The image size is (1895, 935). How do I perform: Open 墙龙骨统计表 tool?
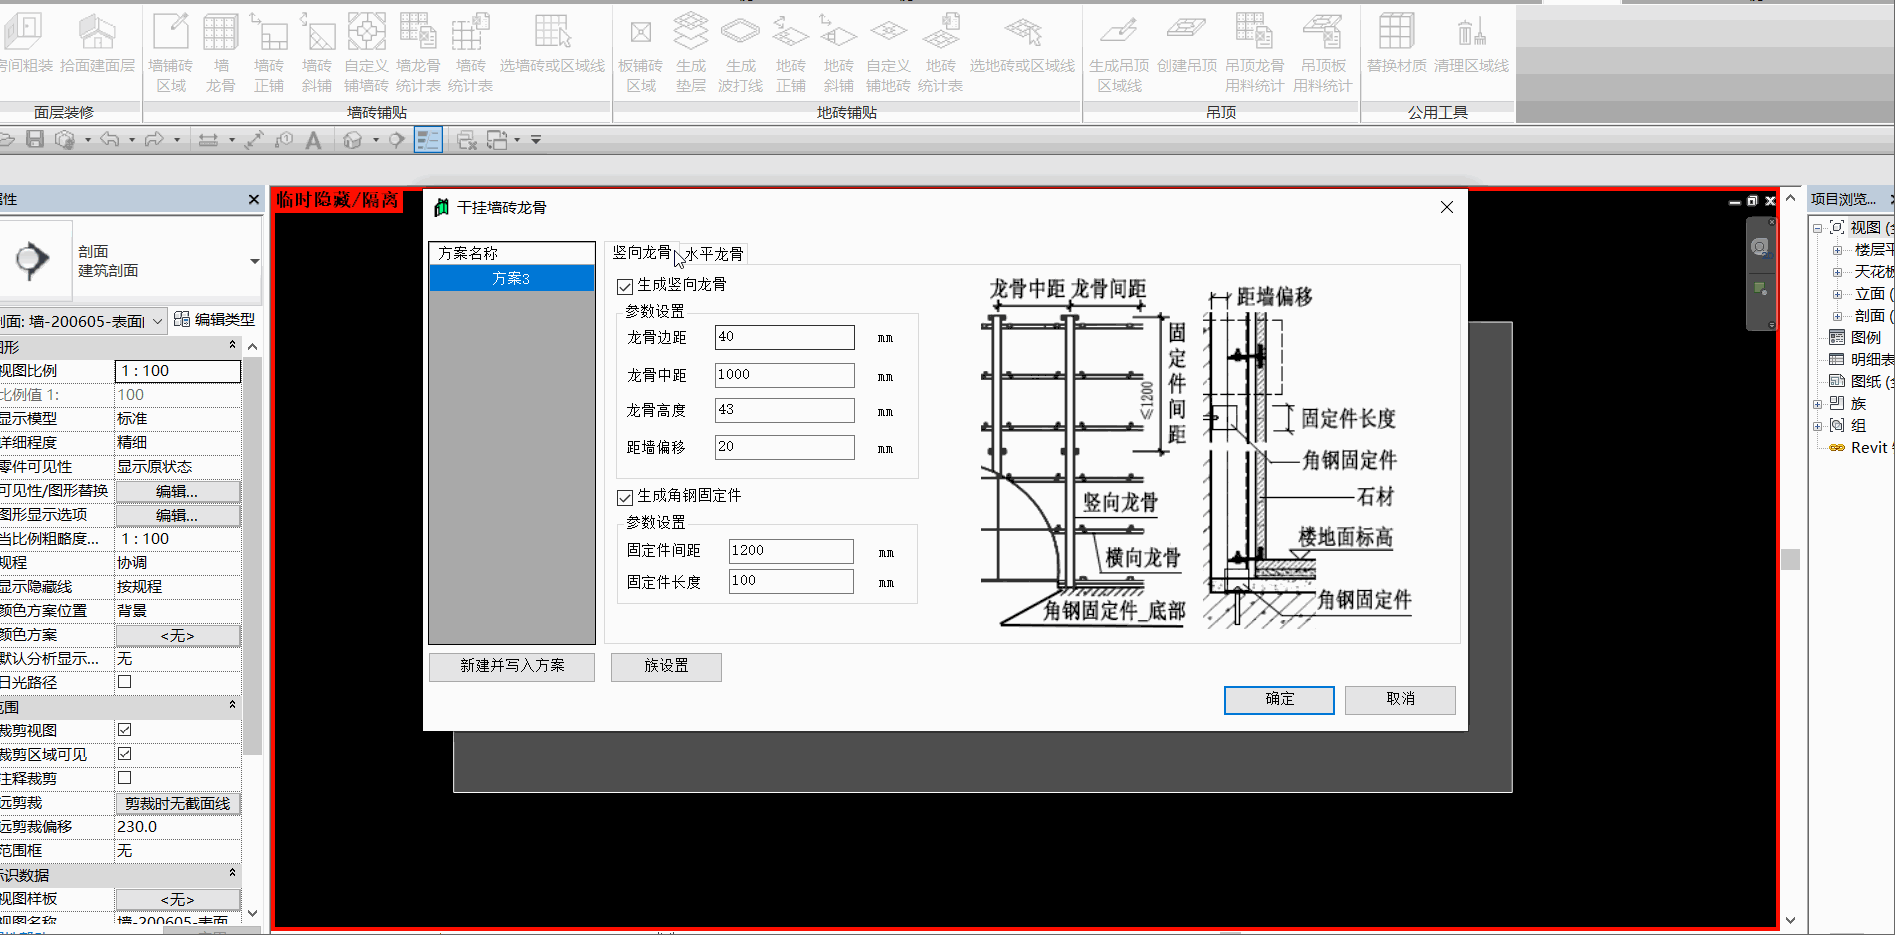418,53
